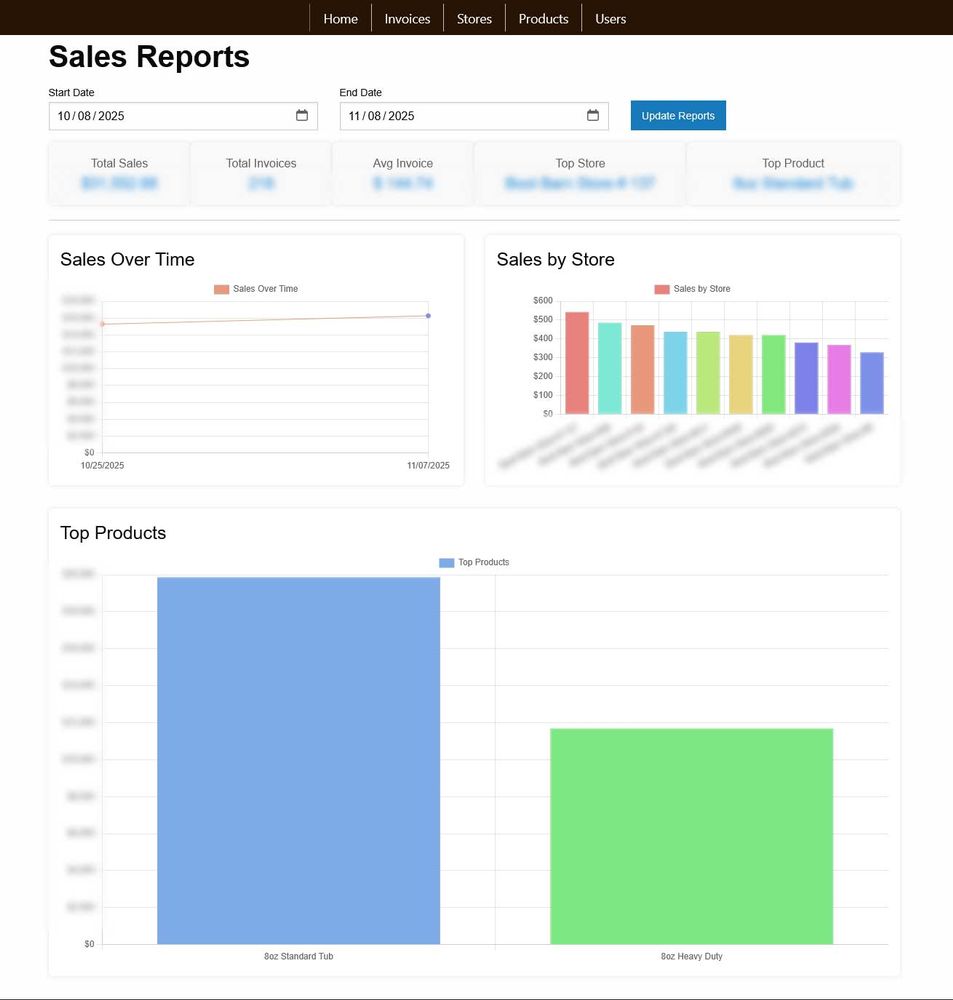Select the Total Sales summary card
Image resolution: width=953 pixels, height=1000 pixels.
tap(119, 174)
